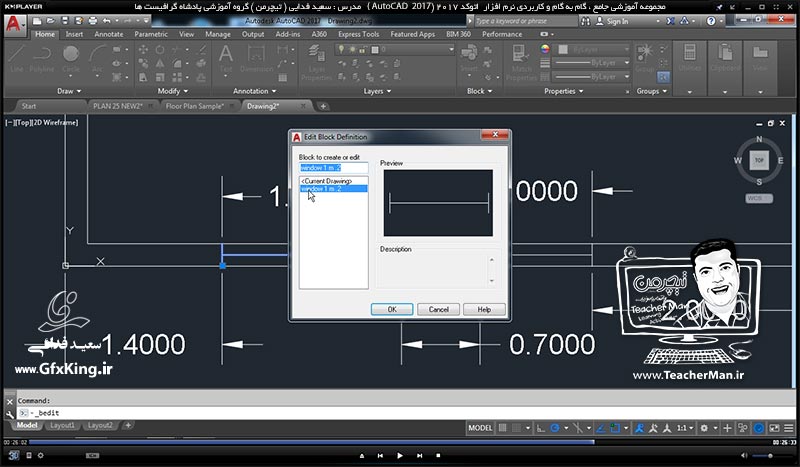Image resolution: width=800 pixels, height=467 pixels.
Task: Select the Line tool in Draw panel
Action: coord(16,58)
